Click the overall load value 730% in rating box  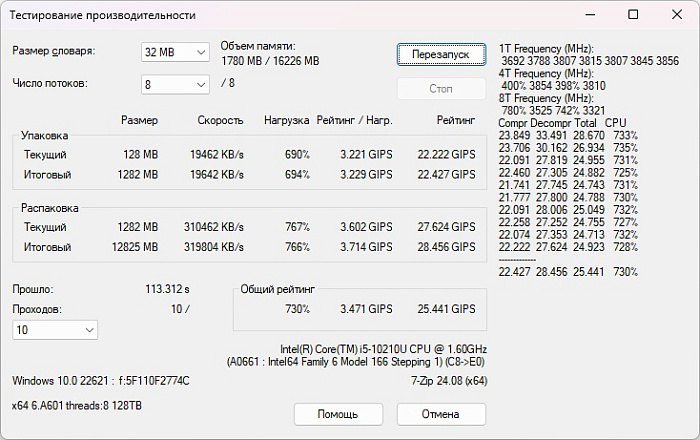297,309
